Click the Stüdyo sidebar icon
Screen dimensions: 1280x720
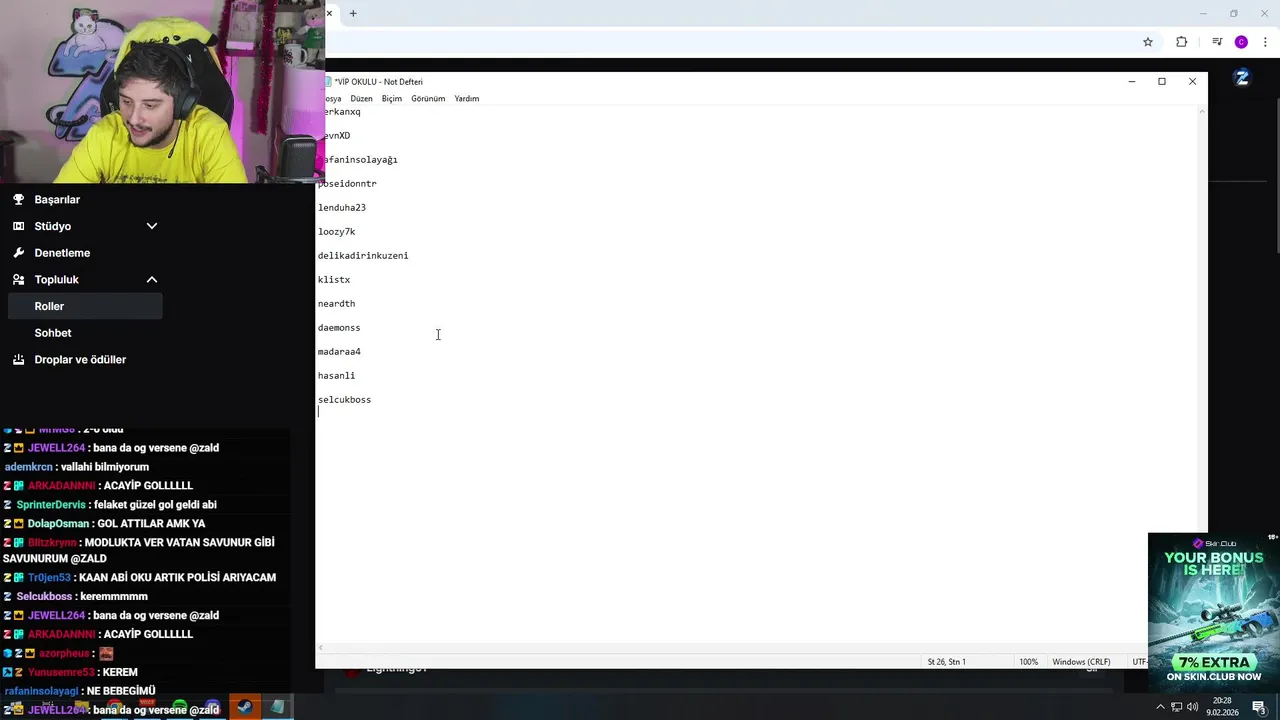click(18, 226)
